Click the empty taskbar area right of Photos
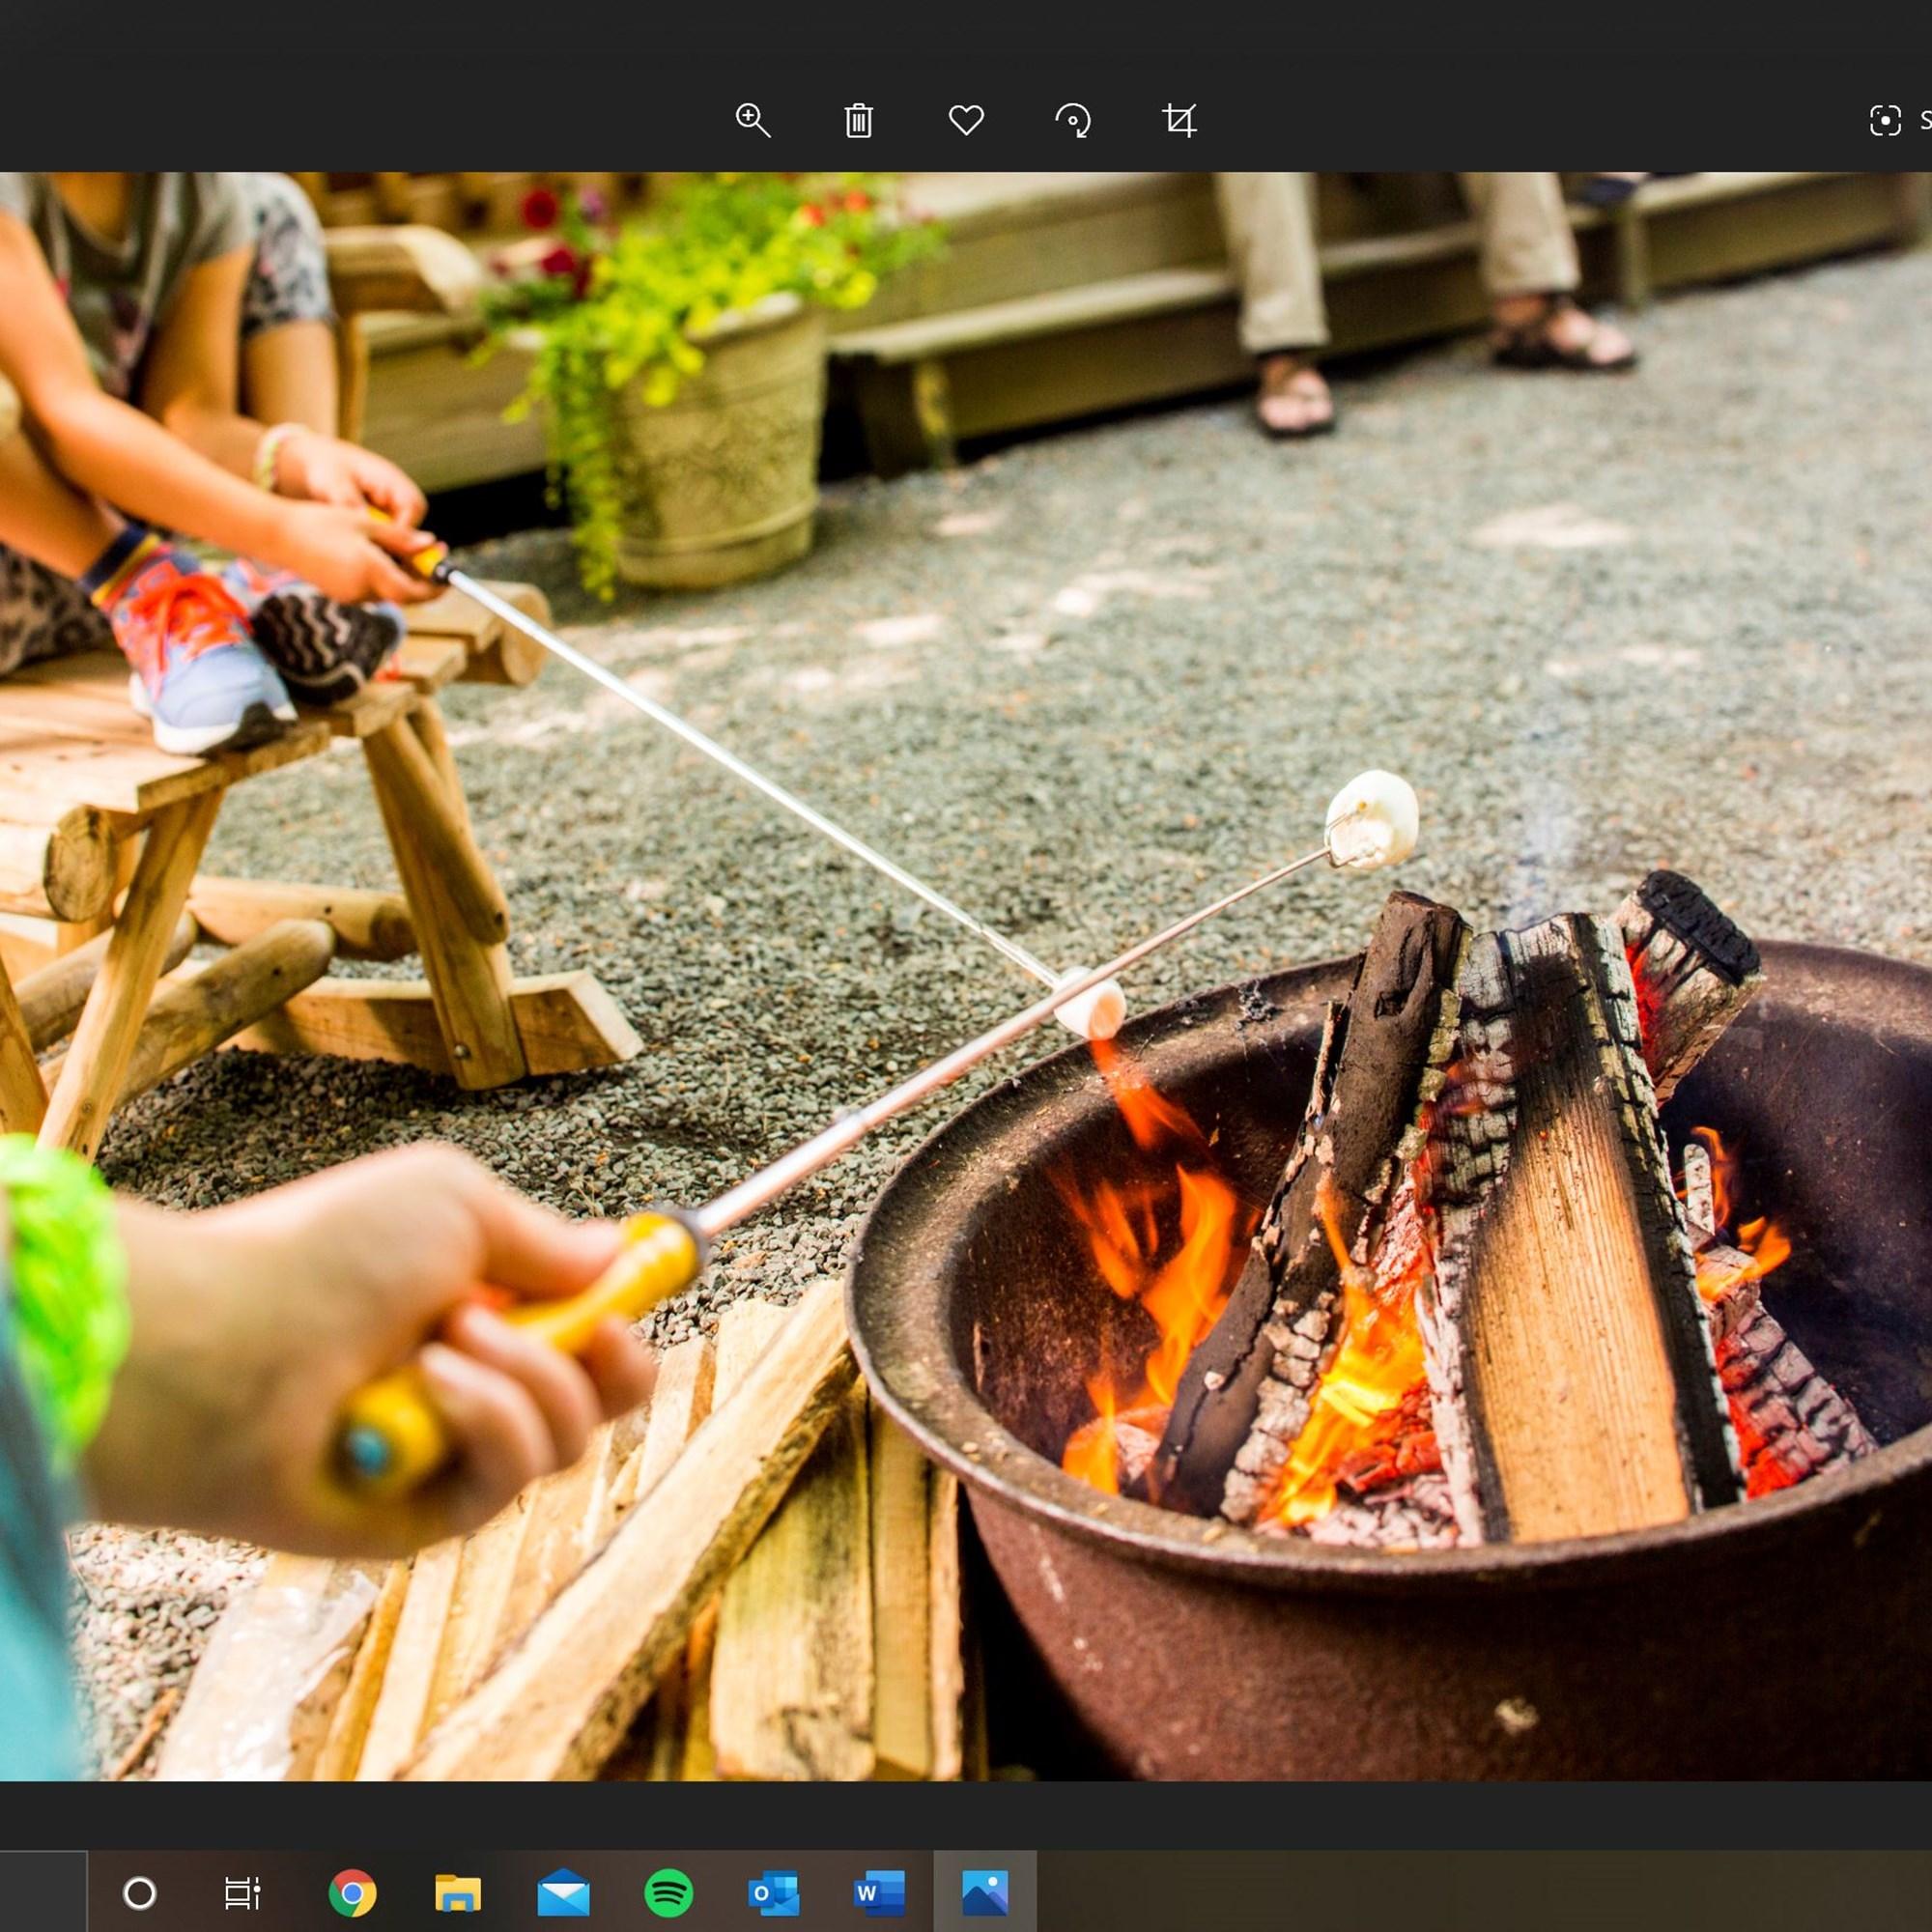The width and height of the screenshot is (1932, 1932). pyautogui.click(x=1480, y=1892)
